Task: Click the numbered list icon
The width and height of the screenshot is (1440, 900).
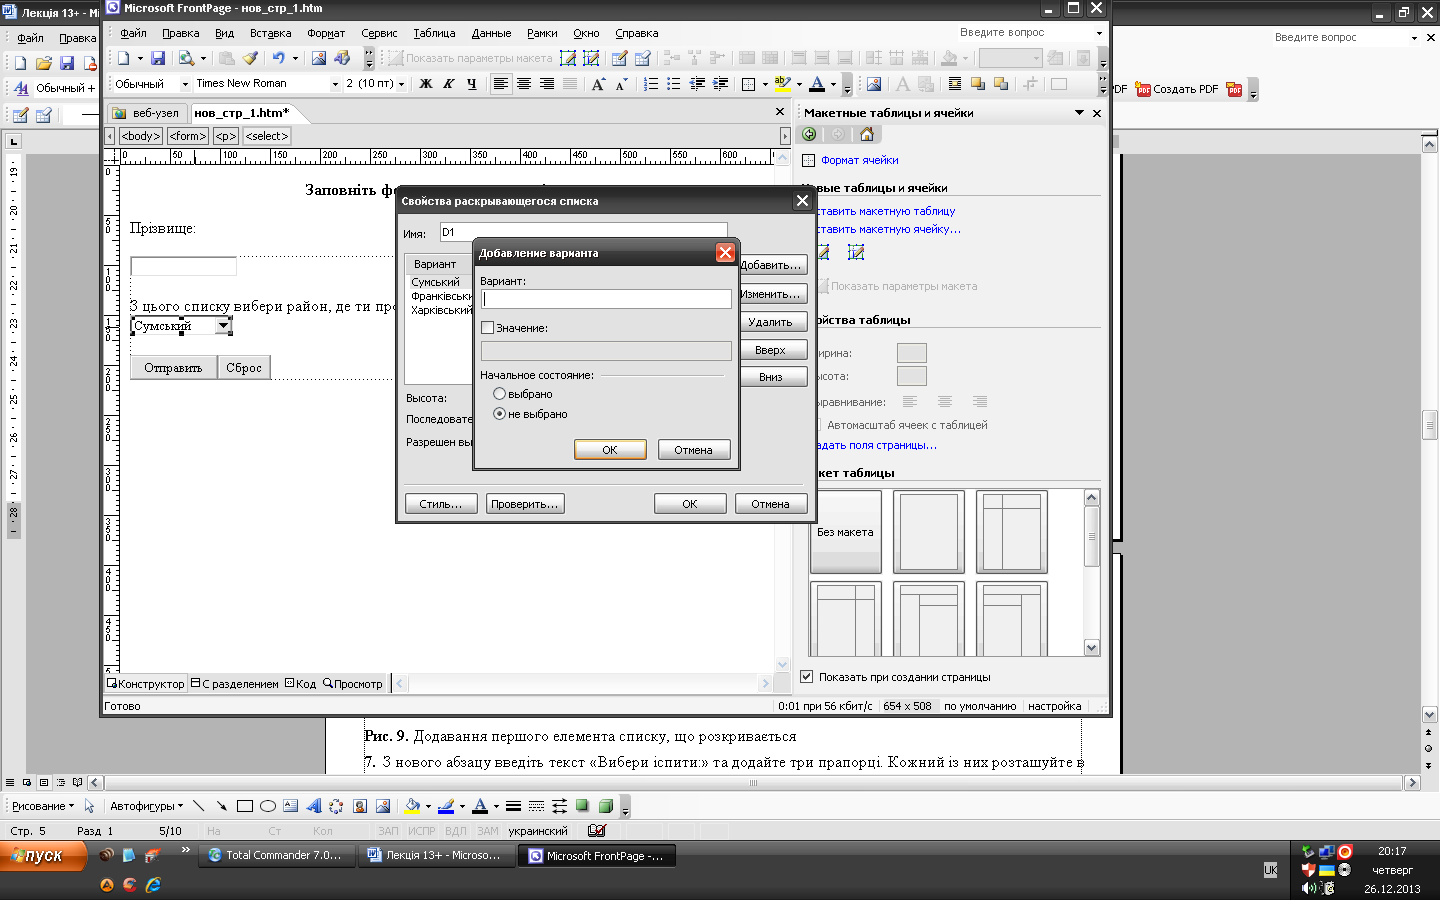Action: pos(651,84)
